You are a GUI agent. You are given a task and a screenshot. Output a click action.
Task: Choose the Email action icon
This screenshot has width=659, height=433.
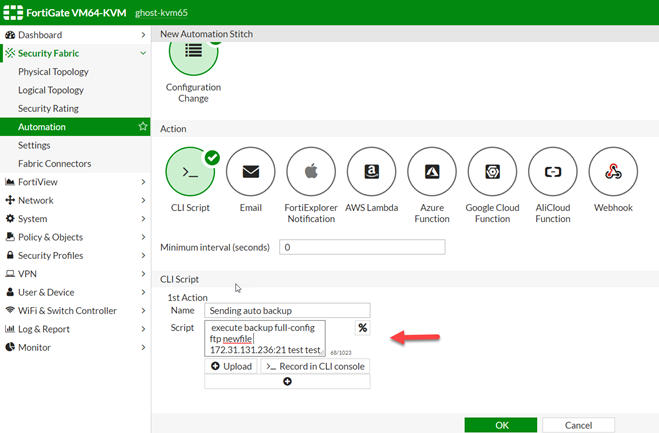(250, 172)
